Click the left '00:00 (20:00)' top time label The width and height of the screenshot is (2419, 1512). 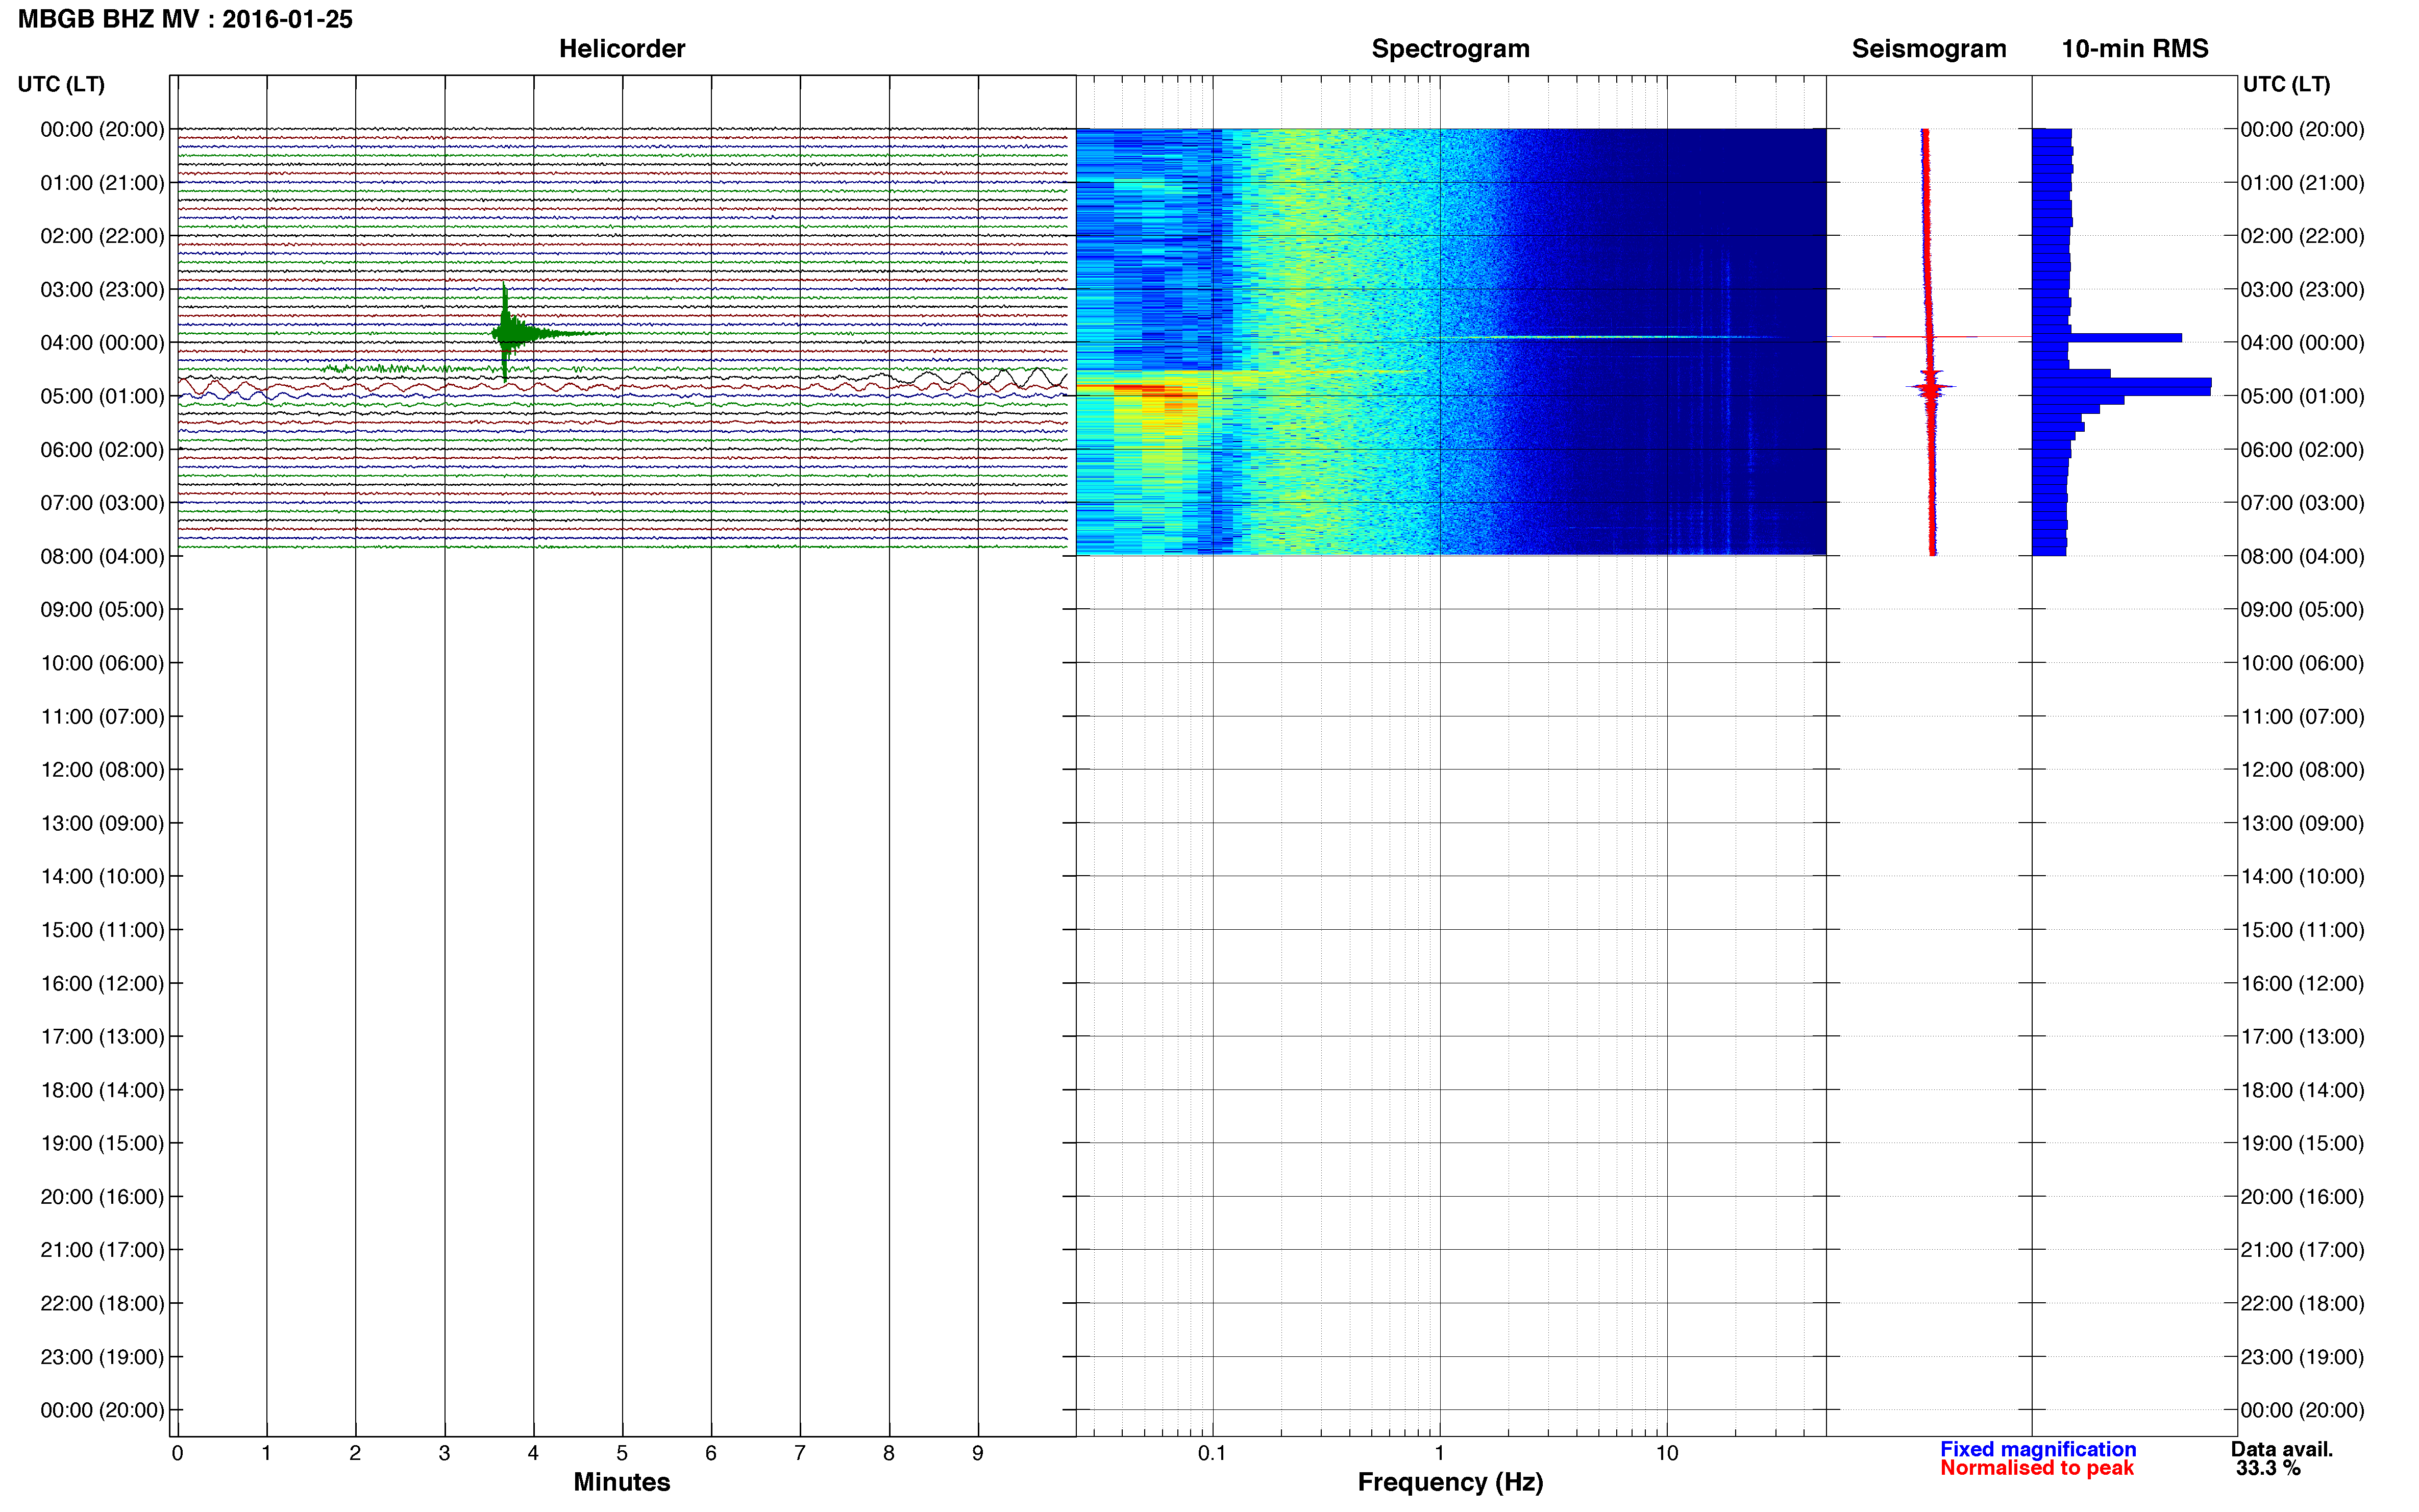[102, 129]
